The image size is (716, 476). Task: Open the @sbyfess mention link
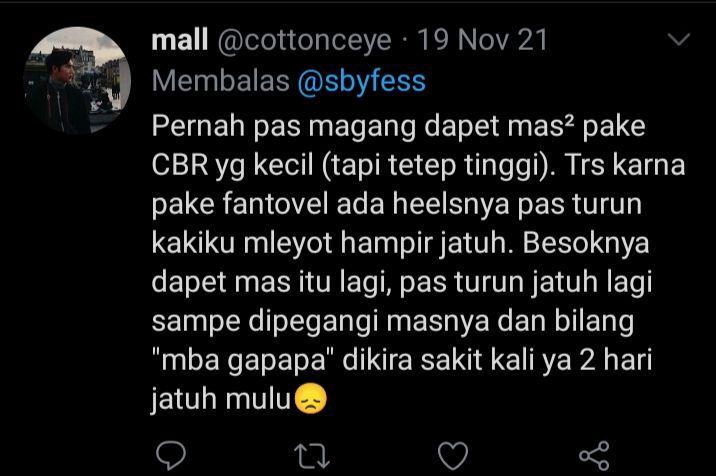pyautogui.click(x=362, y=81)
